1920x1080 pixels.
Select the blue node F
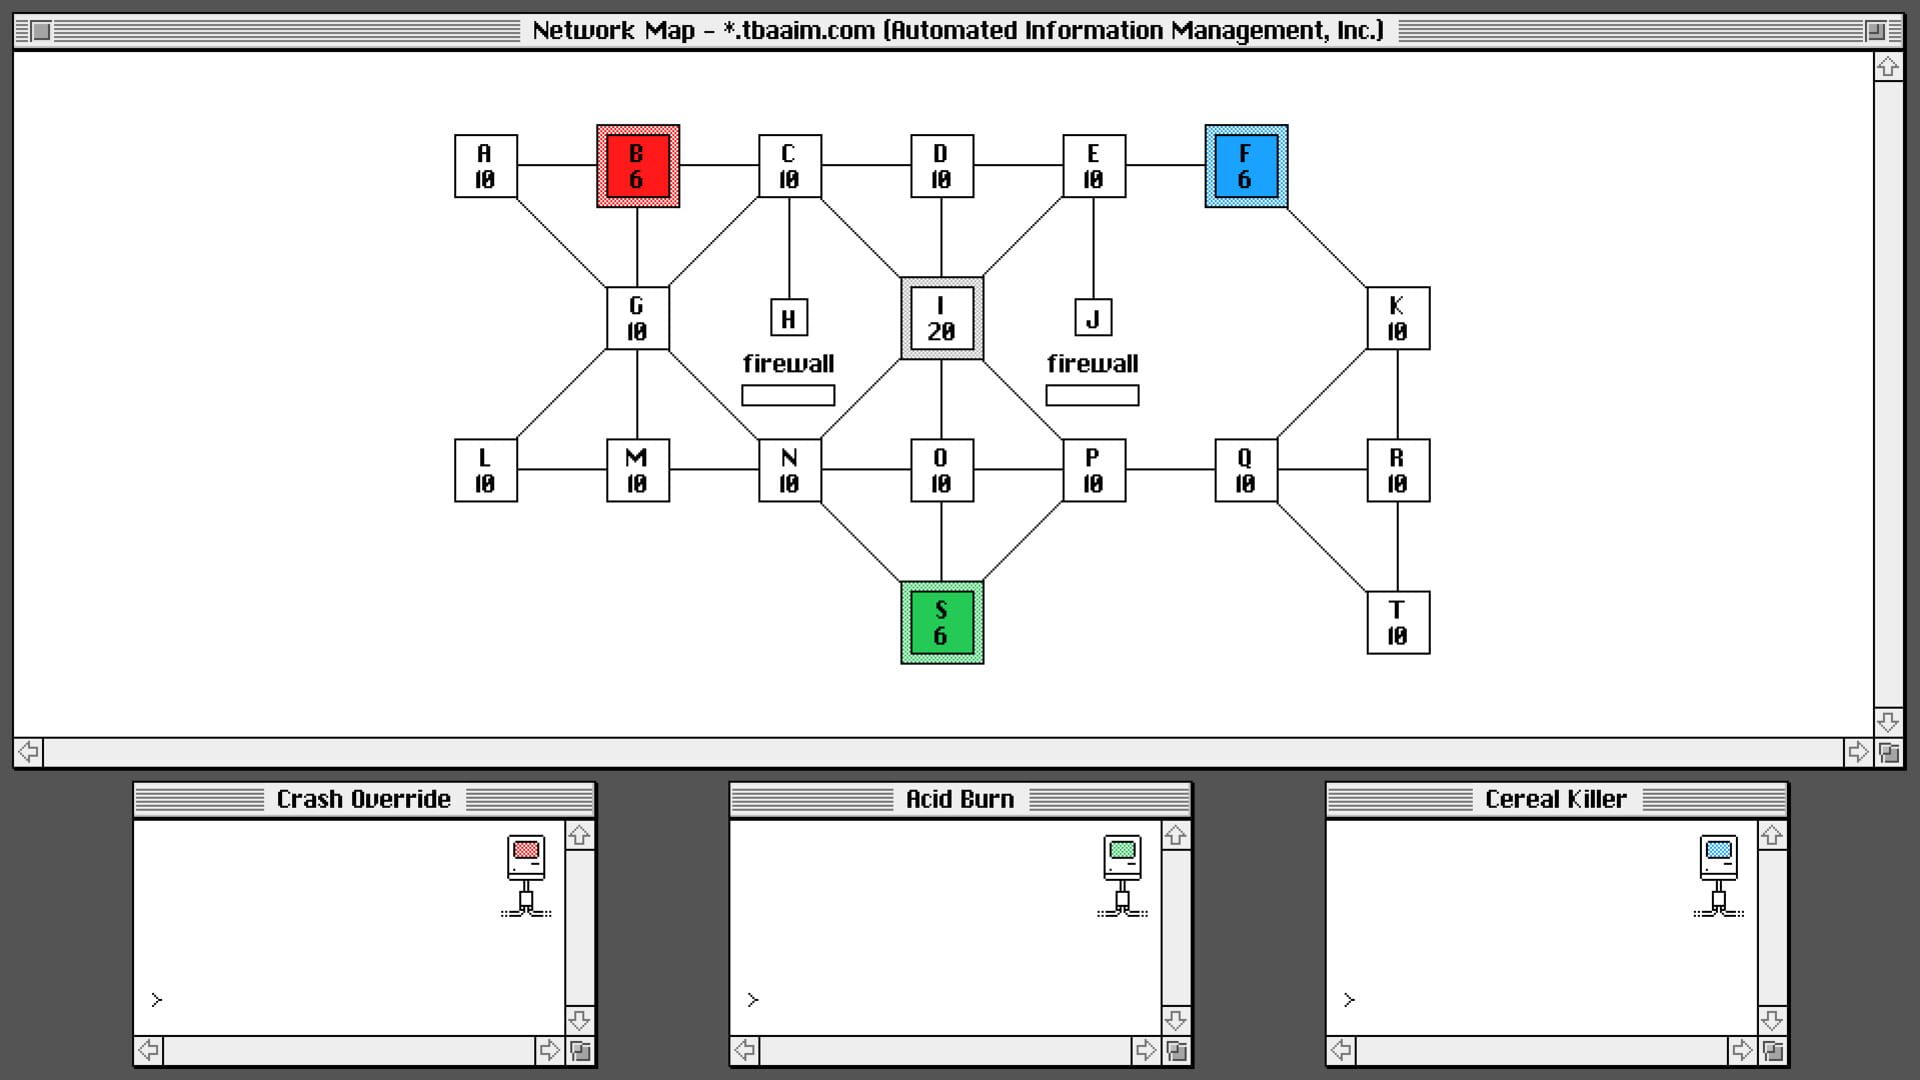1246,166
